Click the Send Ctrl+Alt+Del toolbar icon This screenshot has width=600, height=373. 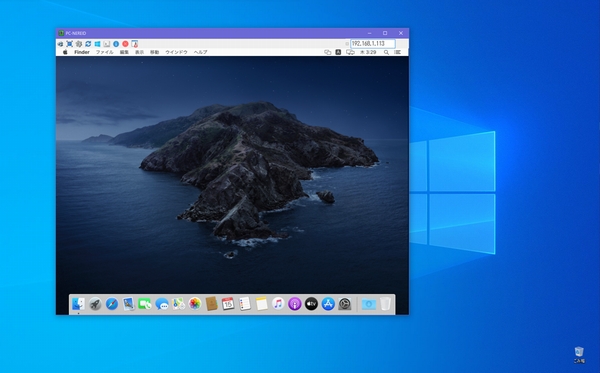(60, 44)
